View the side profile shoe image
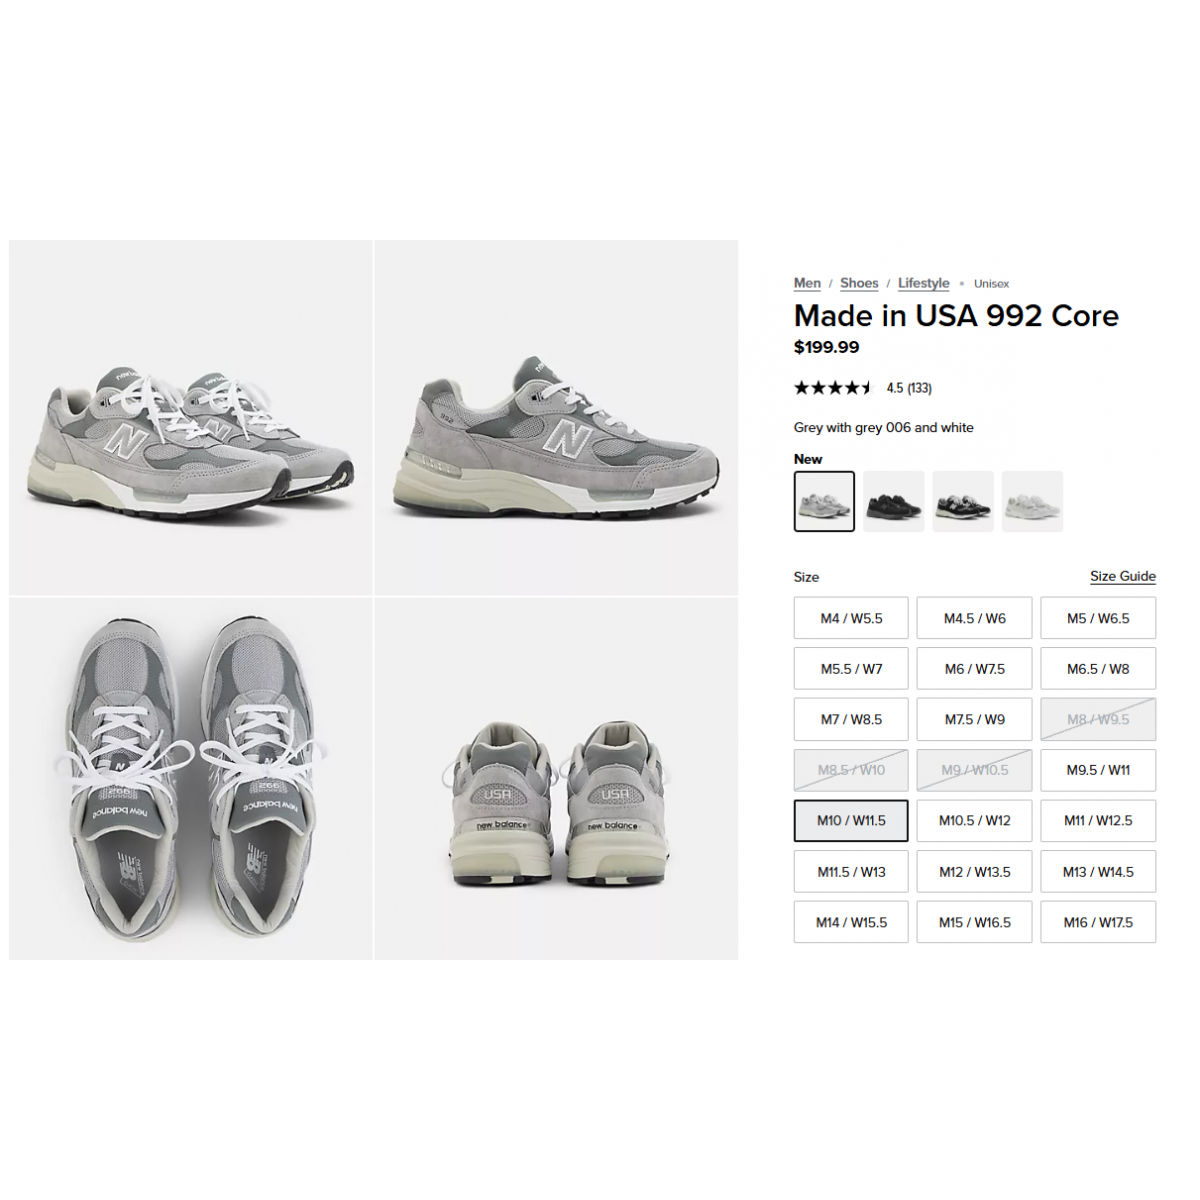 click(x=557, y=417)
